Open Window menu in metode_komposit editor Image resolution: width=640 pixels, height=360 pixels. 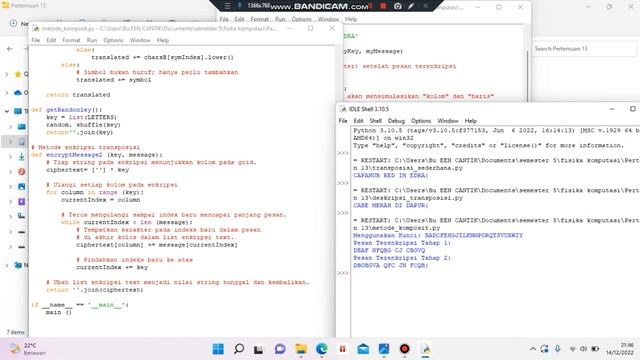(140, 40)
